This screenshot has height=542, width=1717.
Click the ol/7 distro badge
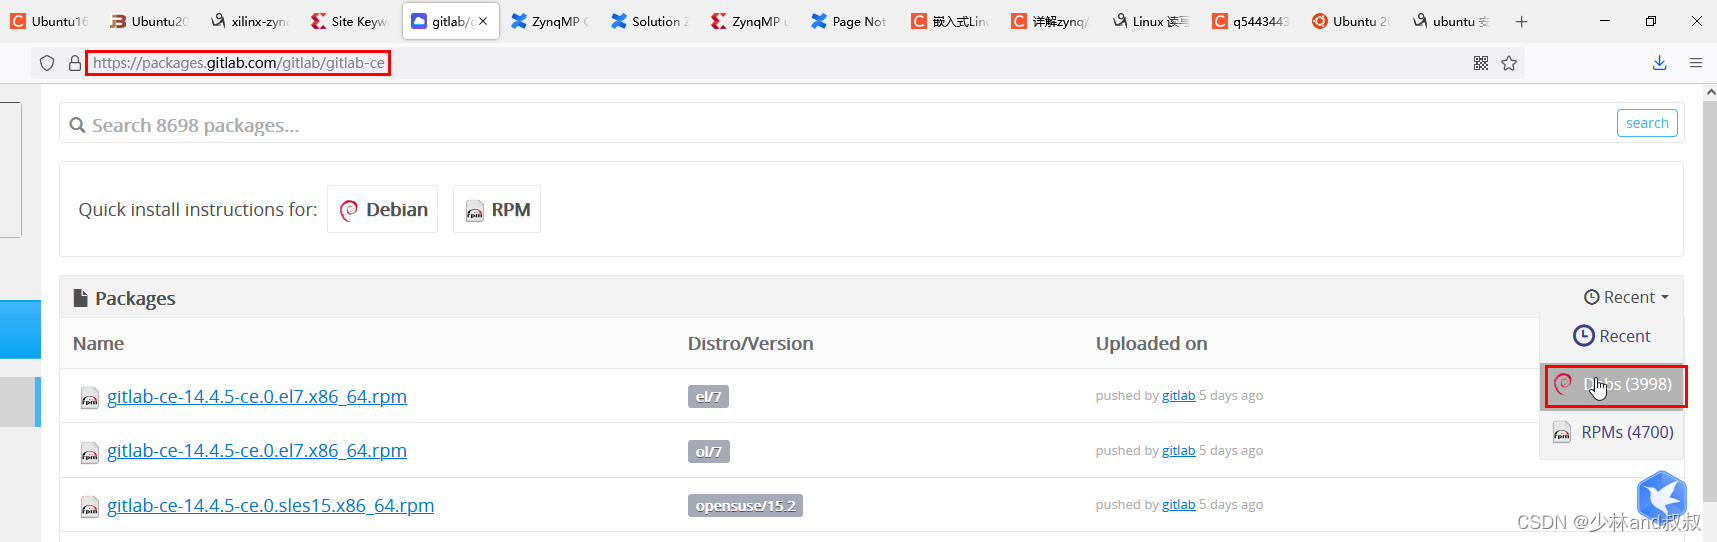[x=708, y=452]
